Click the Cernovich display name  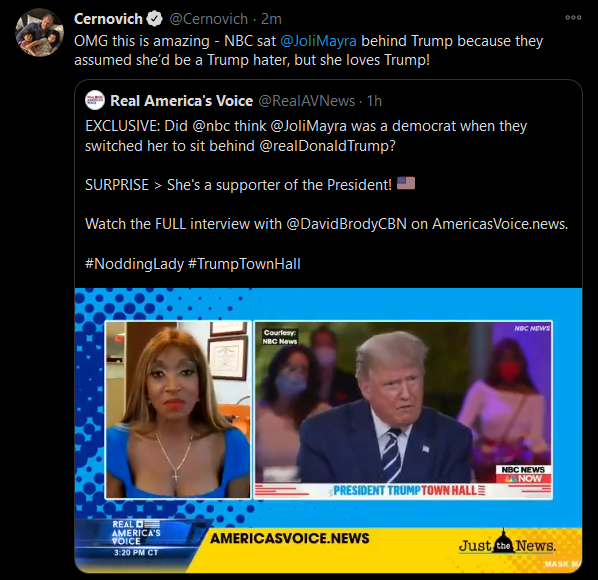[x=108, y=19]
